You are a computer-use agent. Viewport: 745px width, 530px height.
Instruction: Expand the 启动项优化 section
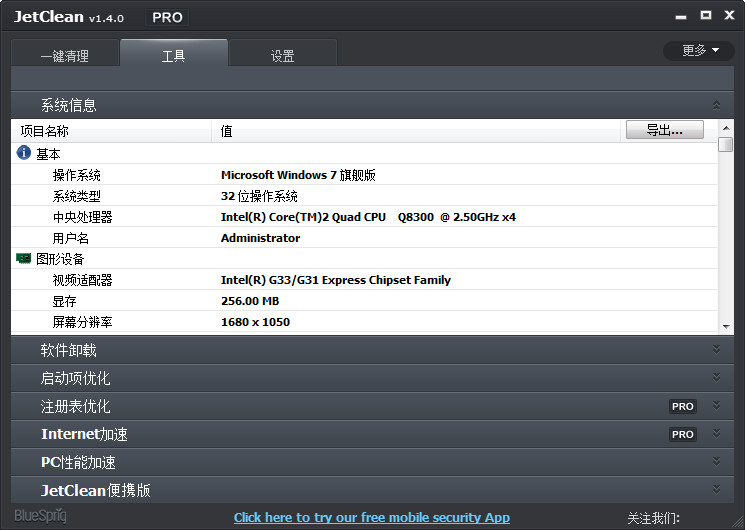(716, 377)
